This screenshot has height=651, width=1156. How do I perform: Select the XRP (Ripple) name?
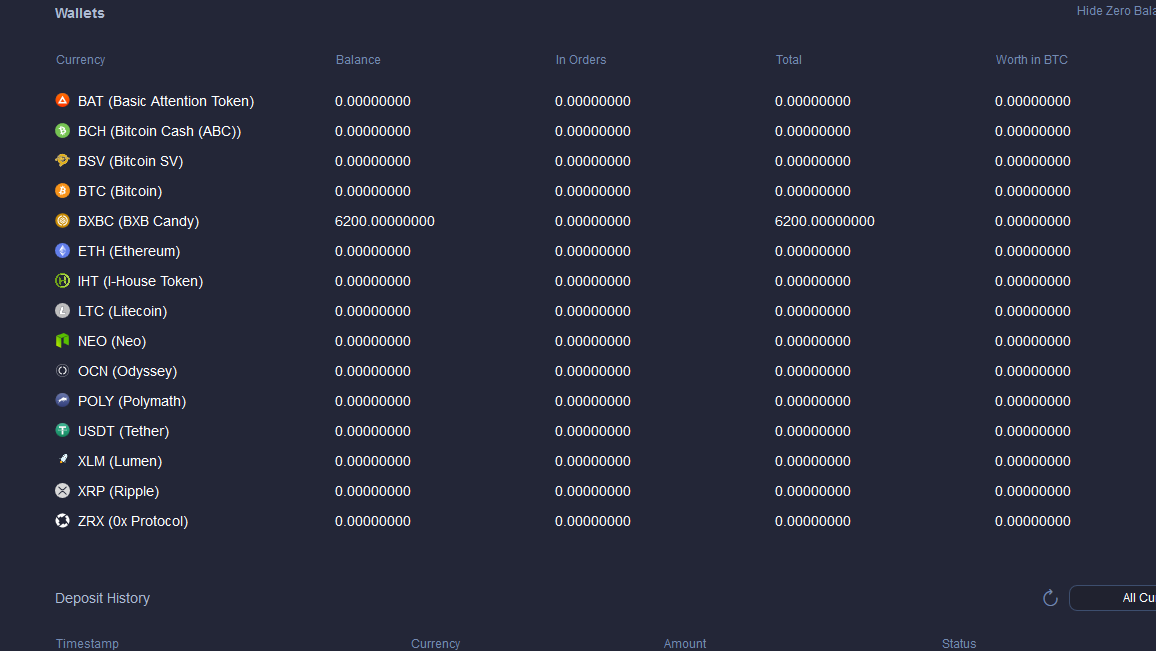(x=119, y=491)
